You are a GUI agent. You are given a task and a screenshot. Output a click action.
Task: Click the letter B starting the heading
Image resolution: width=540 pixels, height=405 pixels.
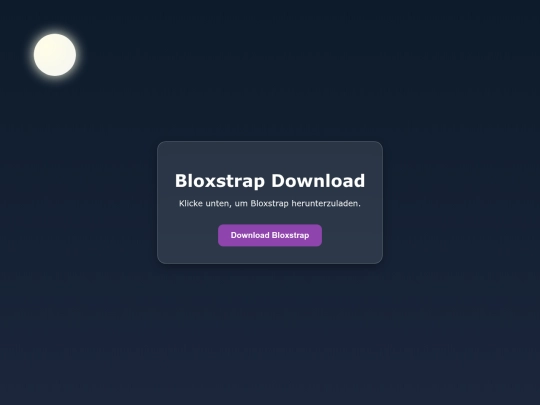click(181, 180)
